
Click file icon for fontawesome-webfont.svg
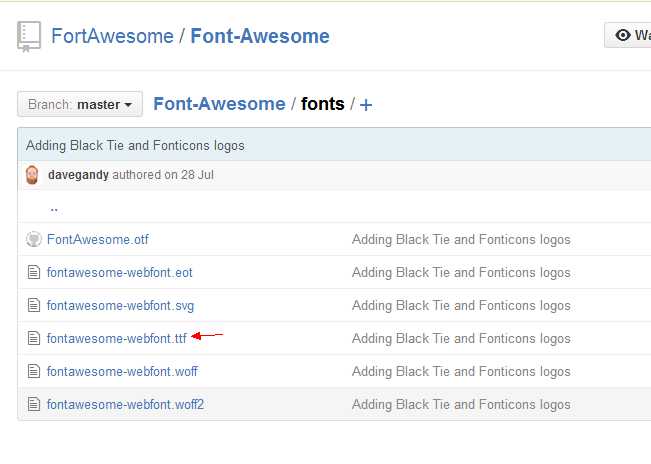click(x=34, y=305)
